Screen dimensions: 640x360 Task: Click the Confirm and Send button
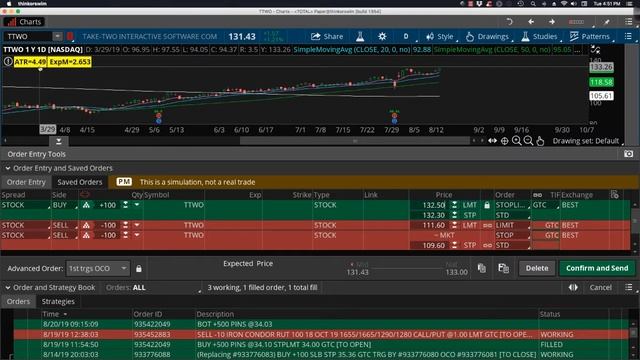[x=597, y=268]
